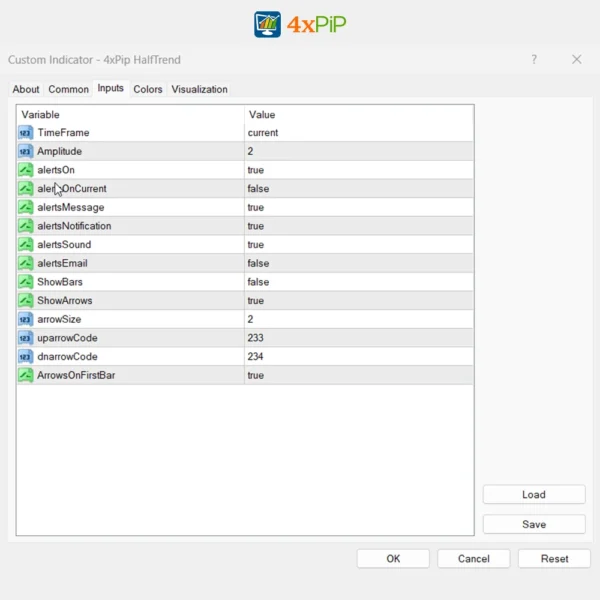Click the ArrowsOnFirstBar boolean icon
The image size is (600, 600).
point(26,375)
